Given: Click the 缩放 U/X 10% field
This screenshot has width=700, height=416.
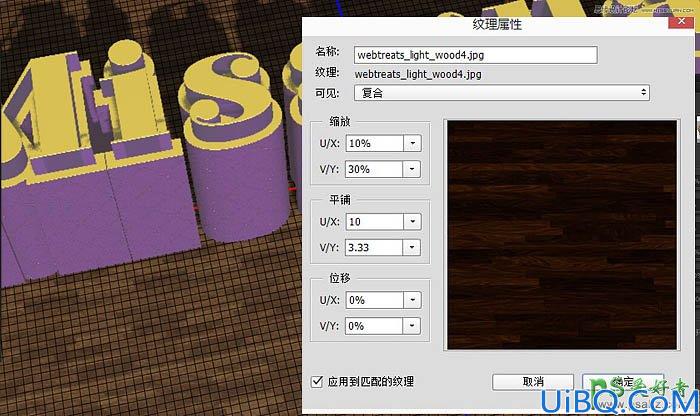Looking at the screenshot, I should pos(375,143).
